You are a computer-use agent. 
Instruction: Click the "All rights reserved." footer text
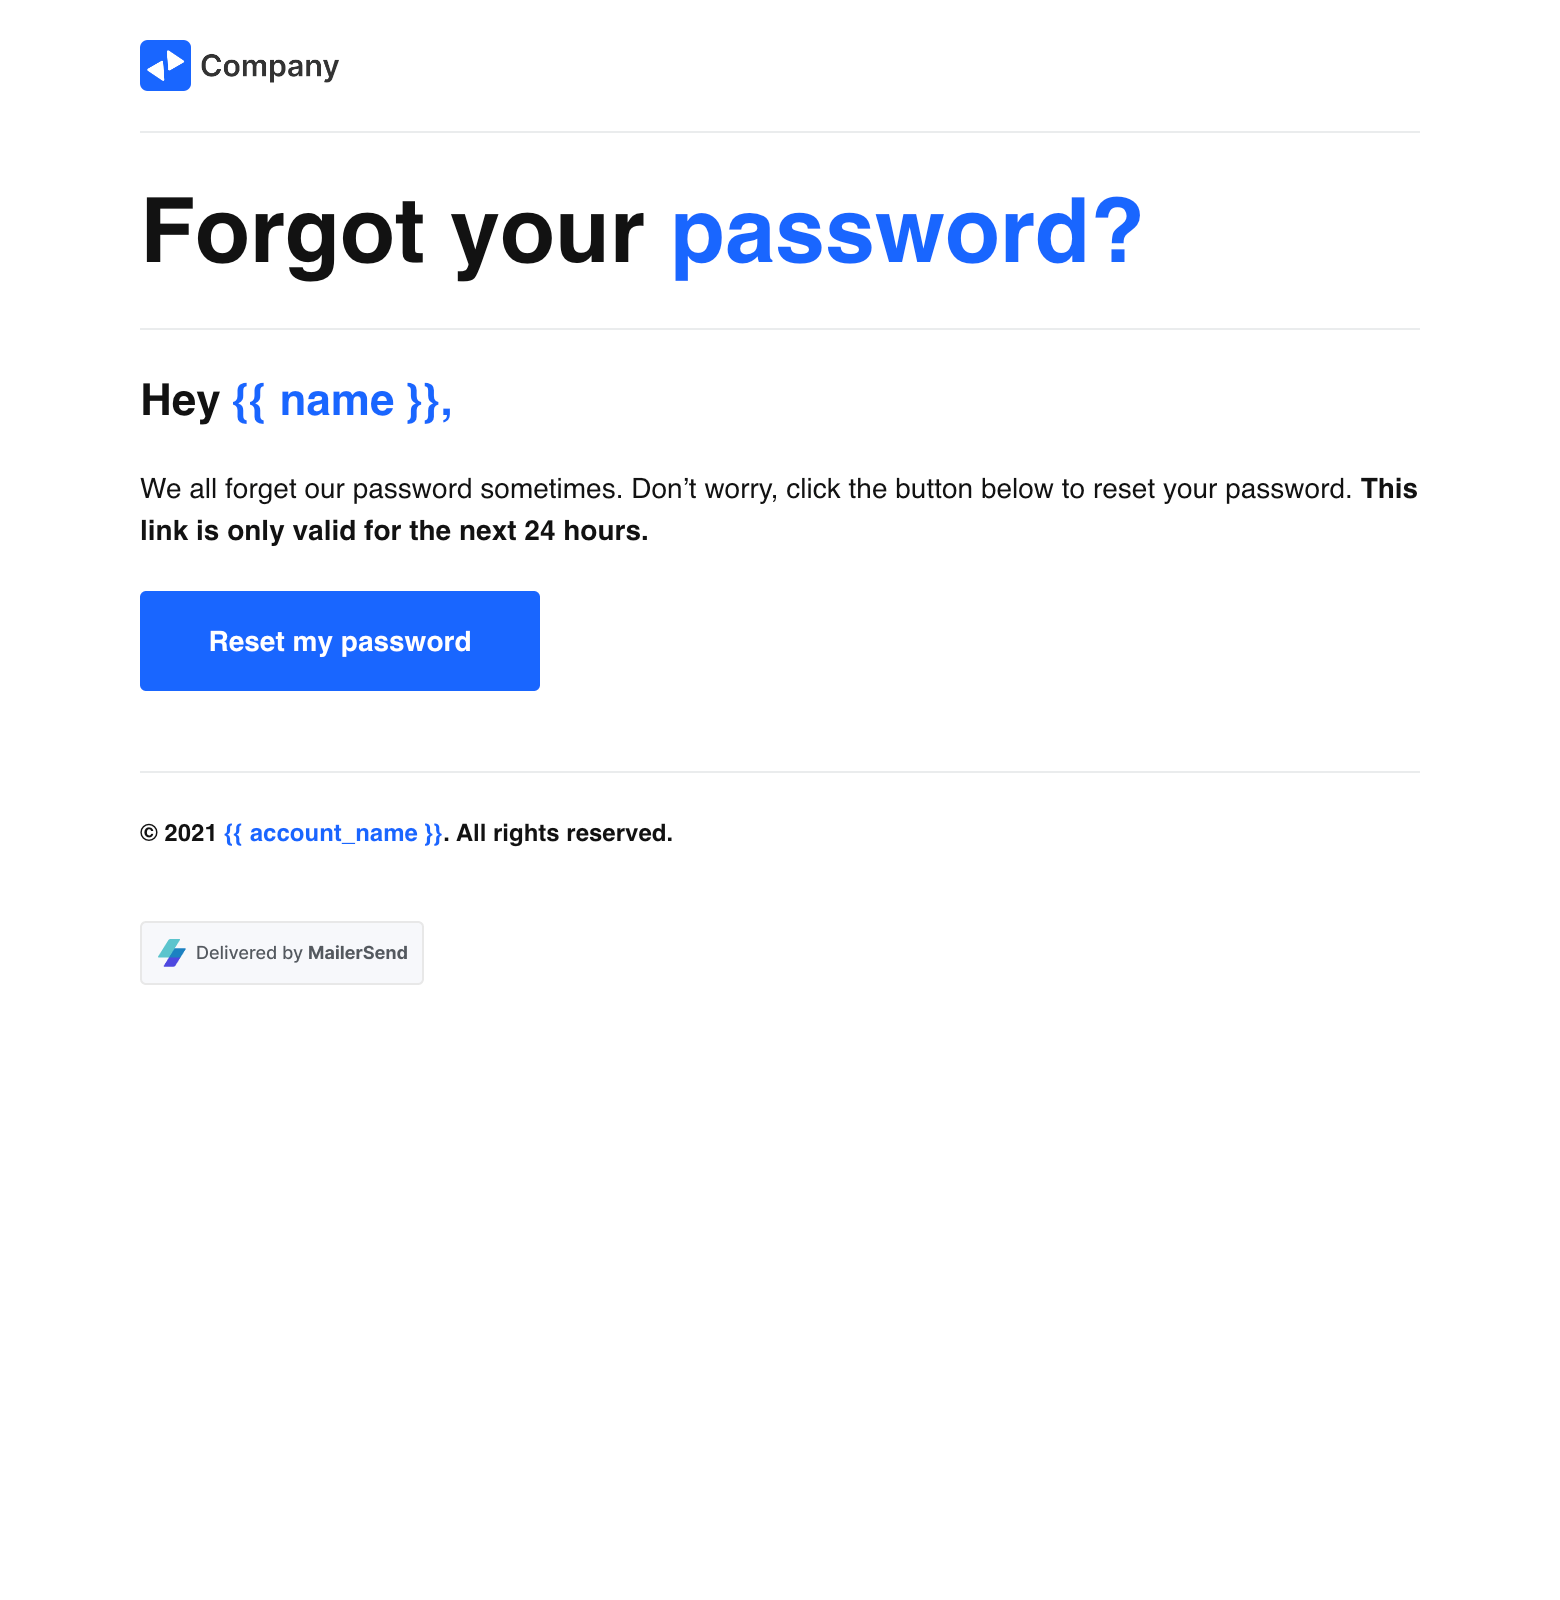click(x=565, y=833)
